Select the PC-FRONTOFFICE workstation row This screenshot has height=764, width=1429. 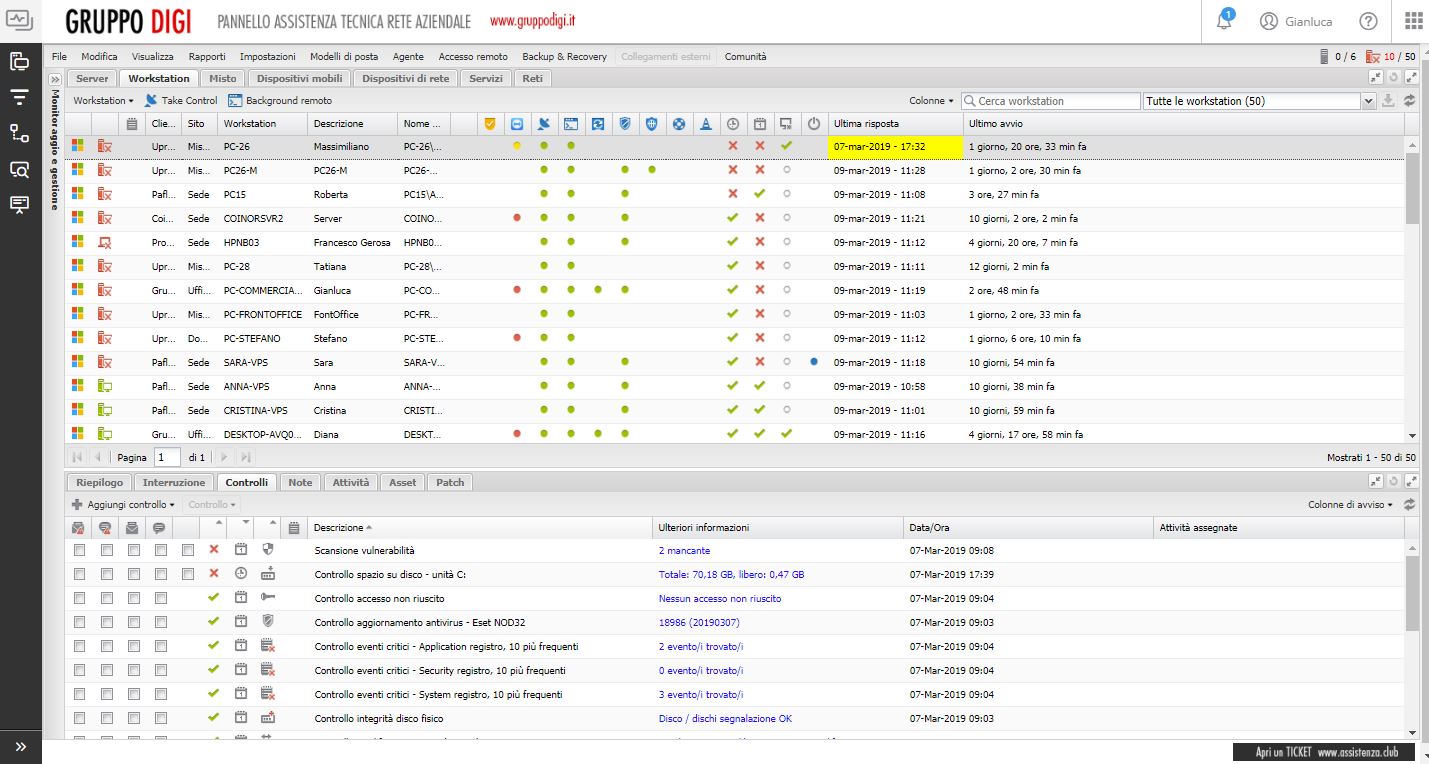click(x=735, y=314)
